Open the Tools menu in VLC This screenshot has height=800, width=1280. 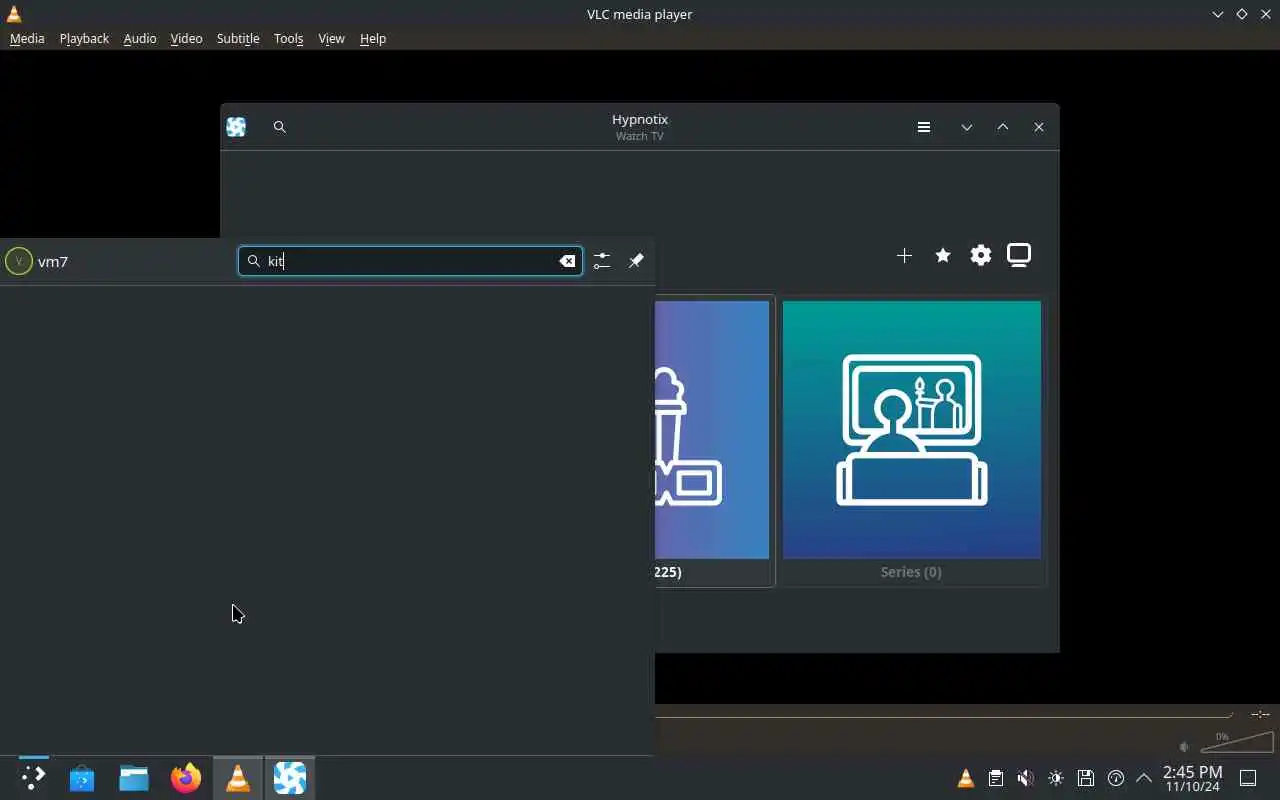pyautogui.click(x=288, y=38)
